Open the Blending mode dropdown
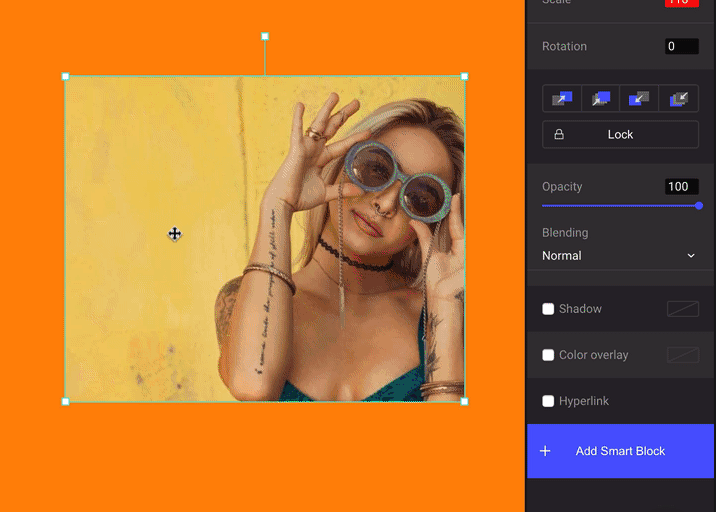 click(620, 256)
